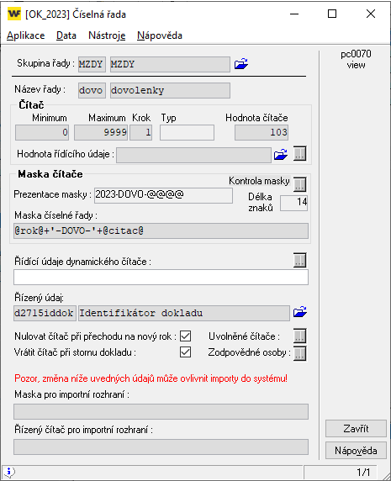Open folder lookup for Hodnota řídícího údaje
Image resolution: width=392 pixels, height=482 pixels.
tap(281, 155)
